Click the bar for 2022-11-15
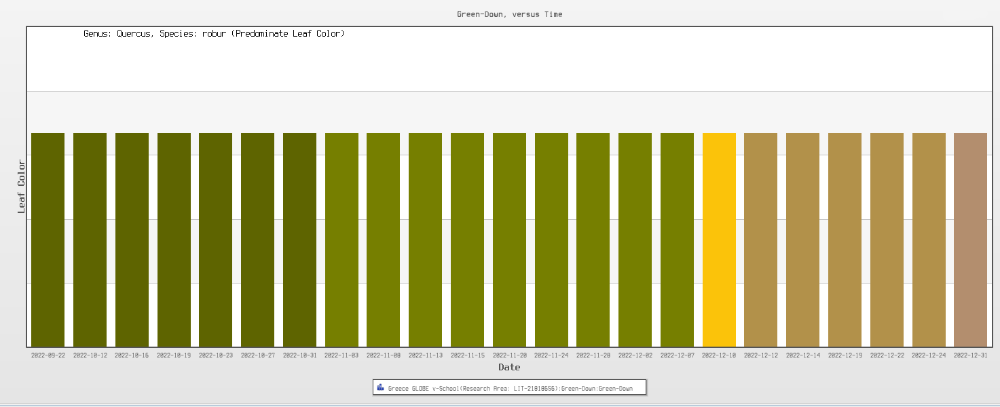1000x407 pixels. pyautogui.click(x=467, y=240)
